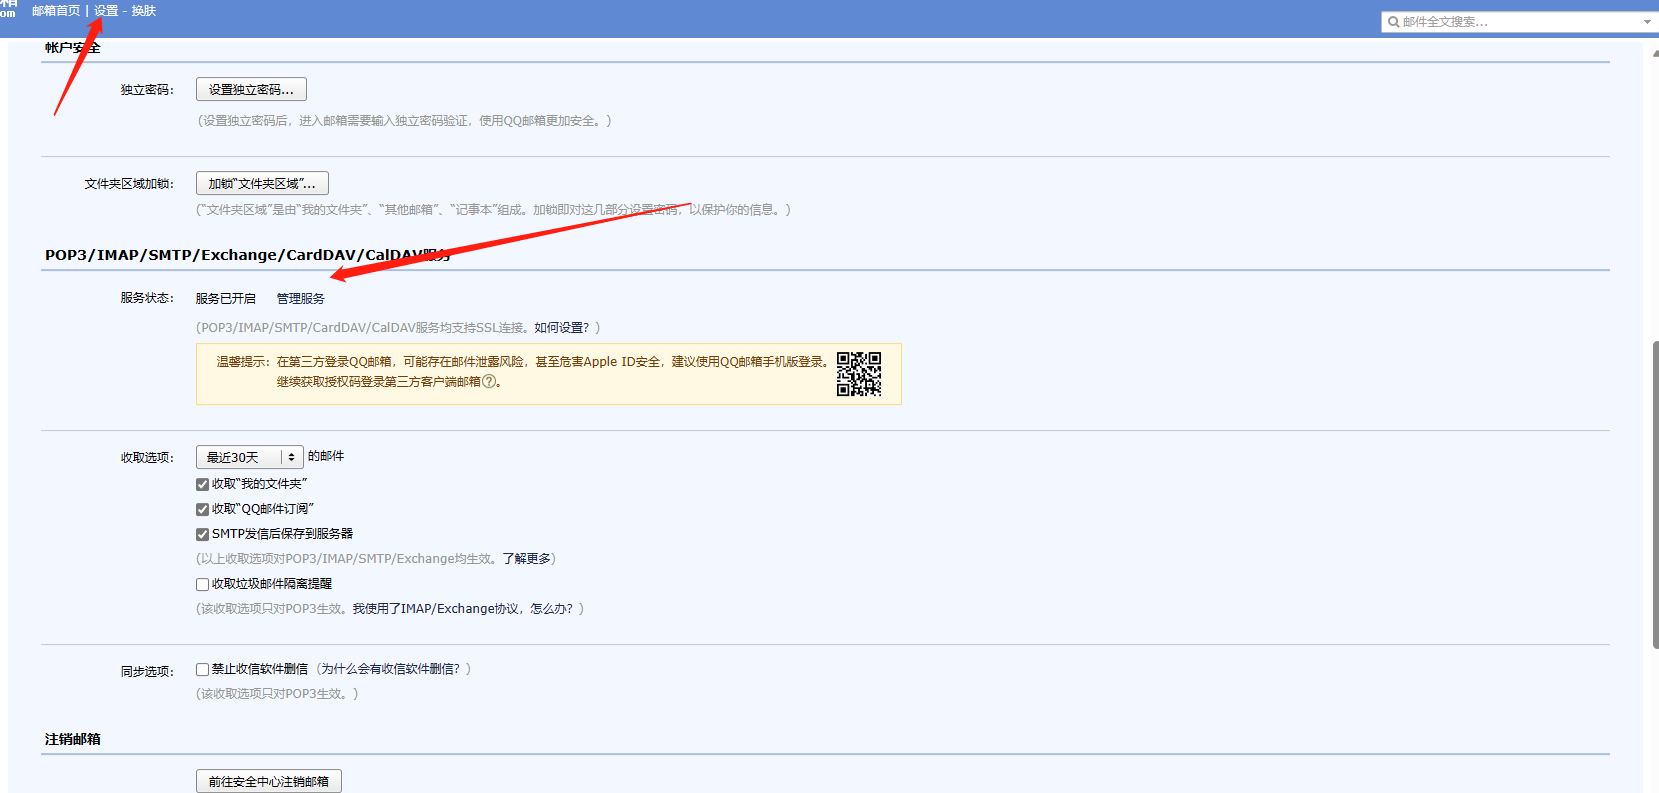Click the 管理服务 link
The width and height of the screenshot is (1659, 793).
point(300,299)
